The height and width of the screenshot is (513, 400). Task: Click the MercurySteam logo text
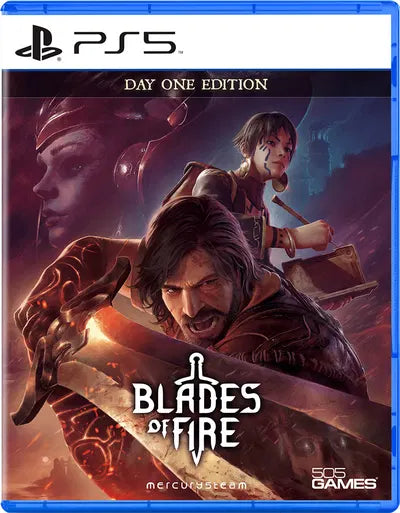196,485
